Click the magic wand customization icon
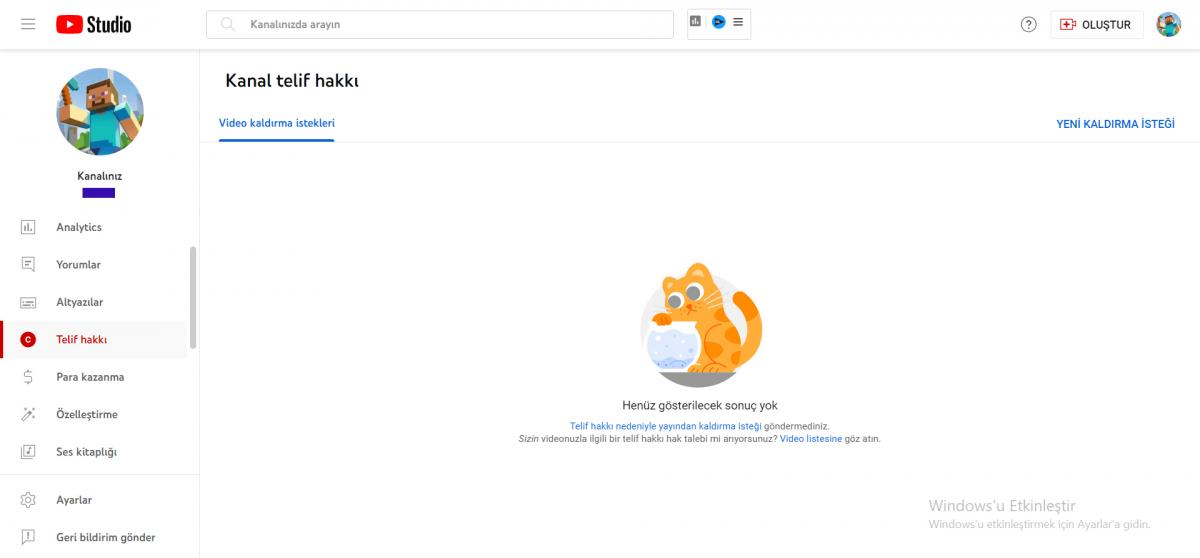1200x558 pixels. tap(28, 414)
